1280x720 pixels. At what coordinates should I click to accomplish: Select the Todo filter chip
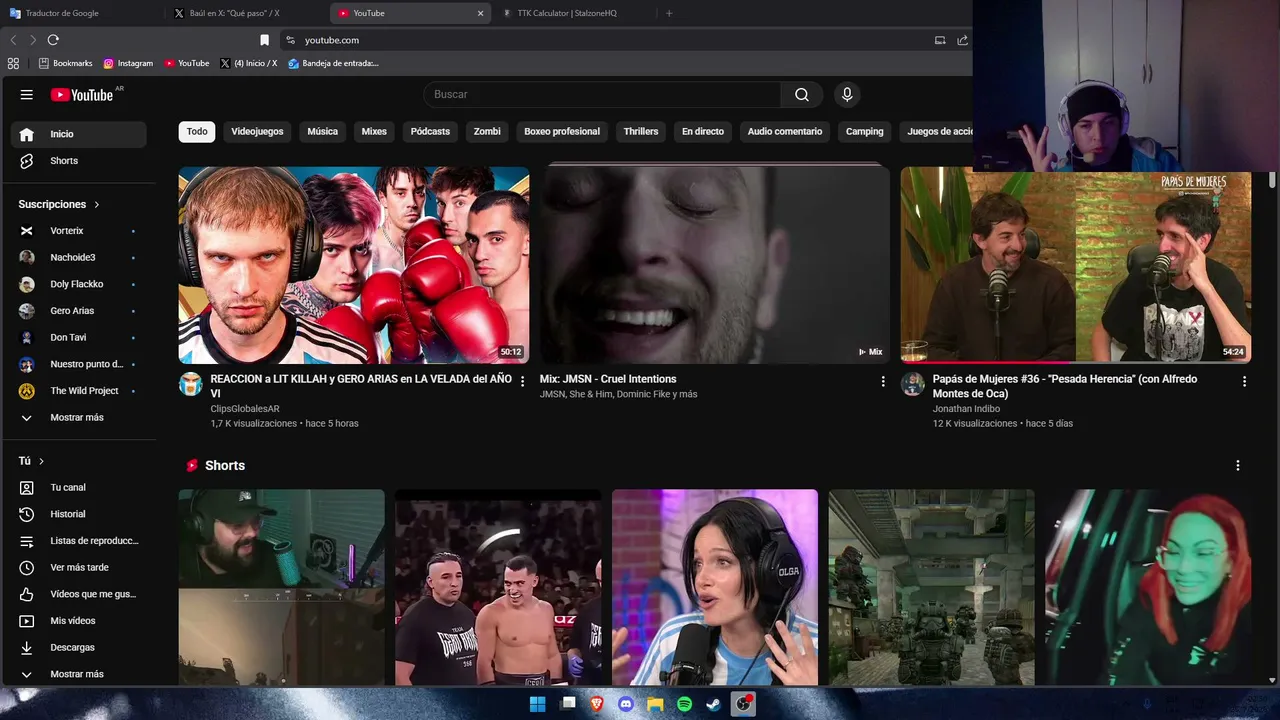coord(197,132)
